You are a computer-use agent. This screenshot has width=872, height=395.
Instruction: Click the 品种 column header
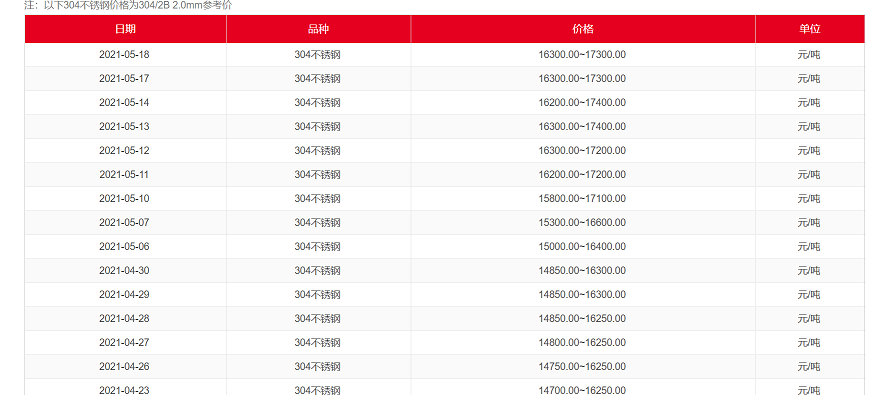point(318,29)
